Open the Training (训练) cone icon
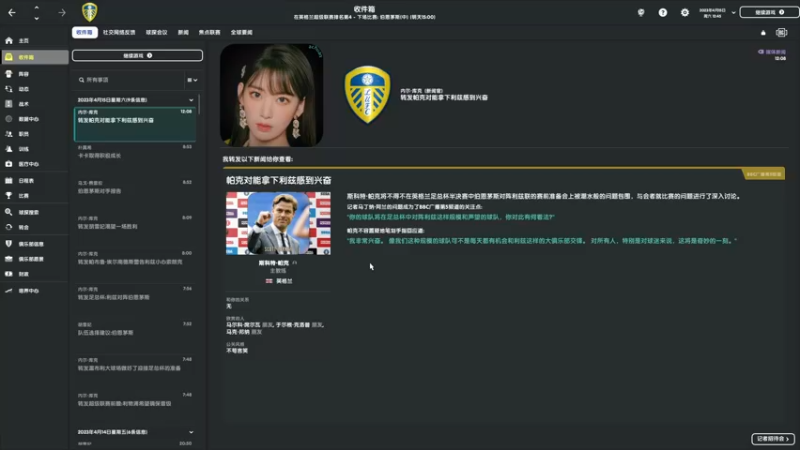Image resolution: width=800 pixels, height=450 pixels. (9, 149)
